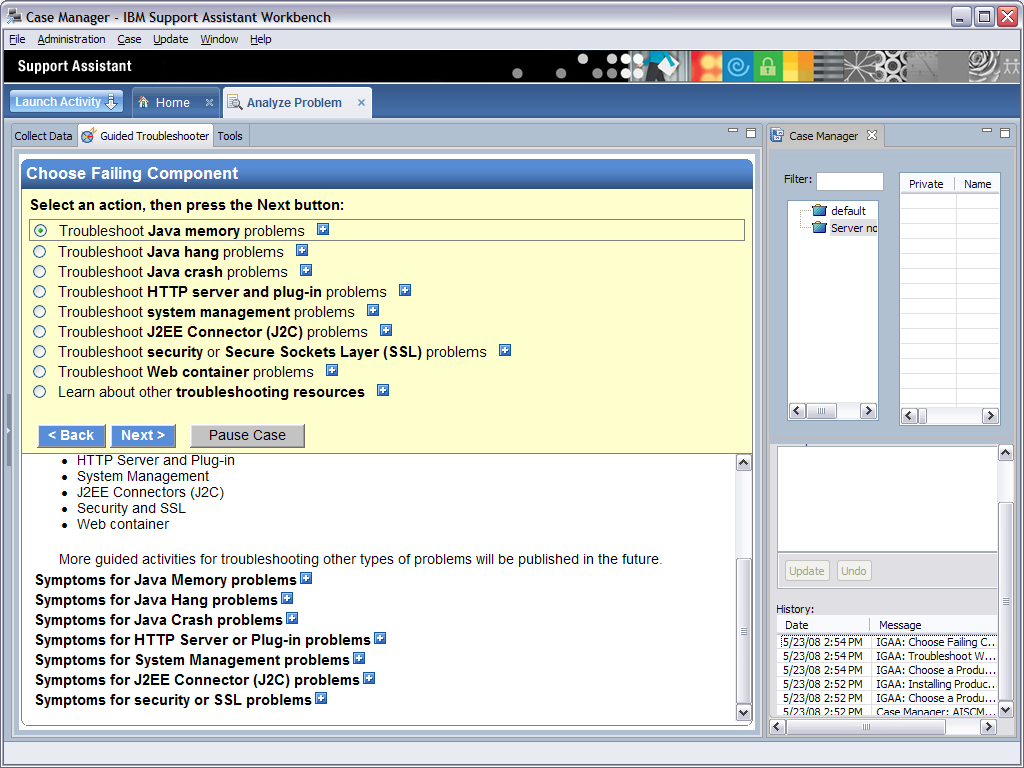
Task: Open the Update menu
Action: pos(170,39)
